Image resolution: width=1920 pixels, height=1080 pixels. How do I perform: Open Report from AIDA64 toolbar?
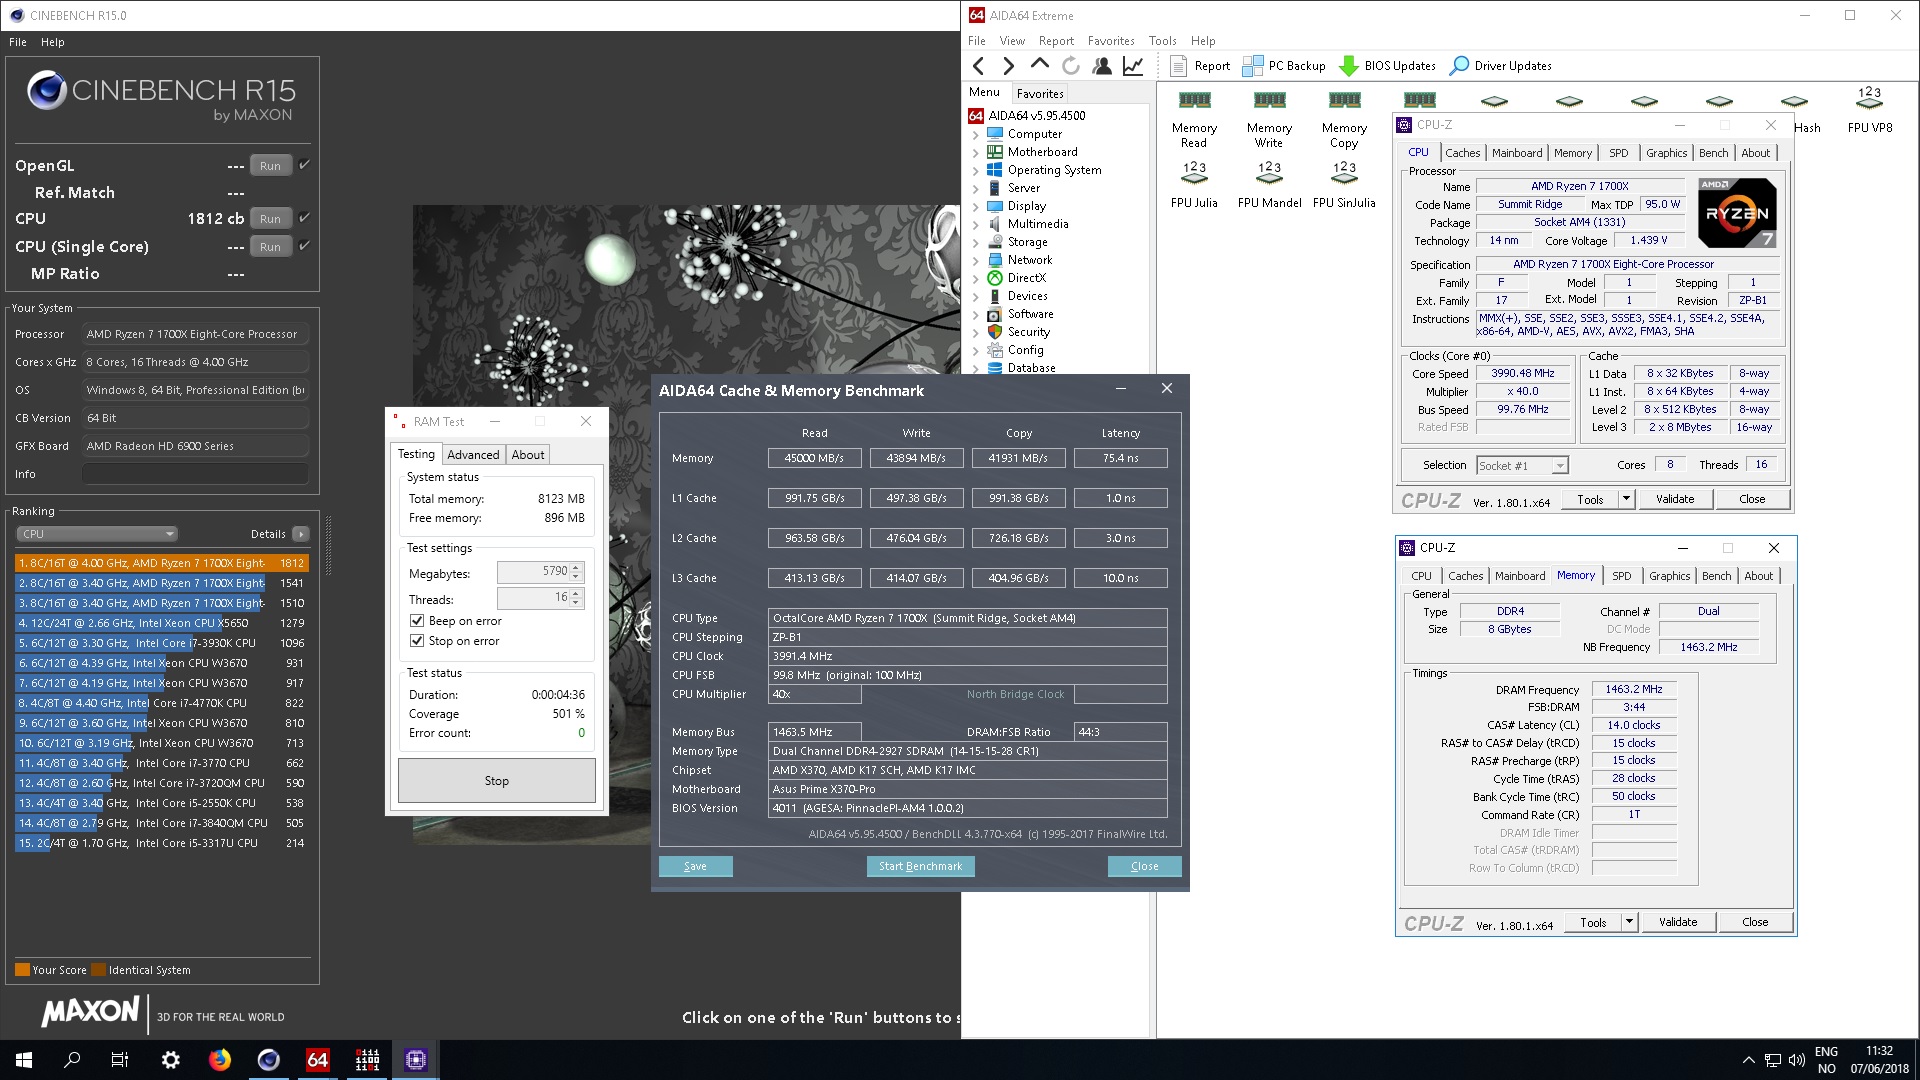tap(1199, 66)
